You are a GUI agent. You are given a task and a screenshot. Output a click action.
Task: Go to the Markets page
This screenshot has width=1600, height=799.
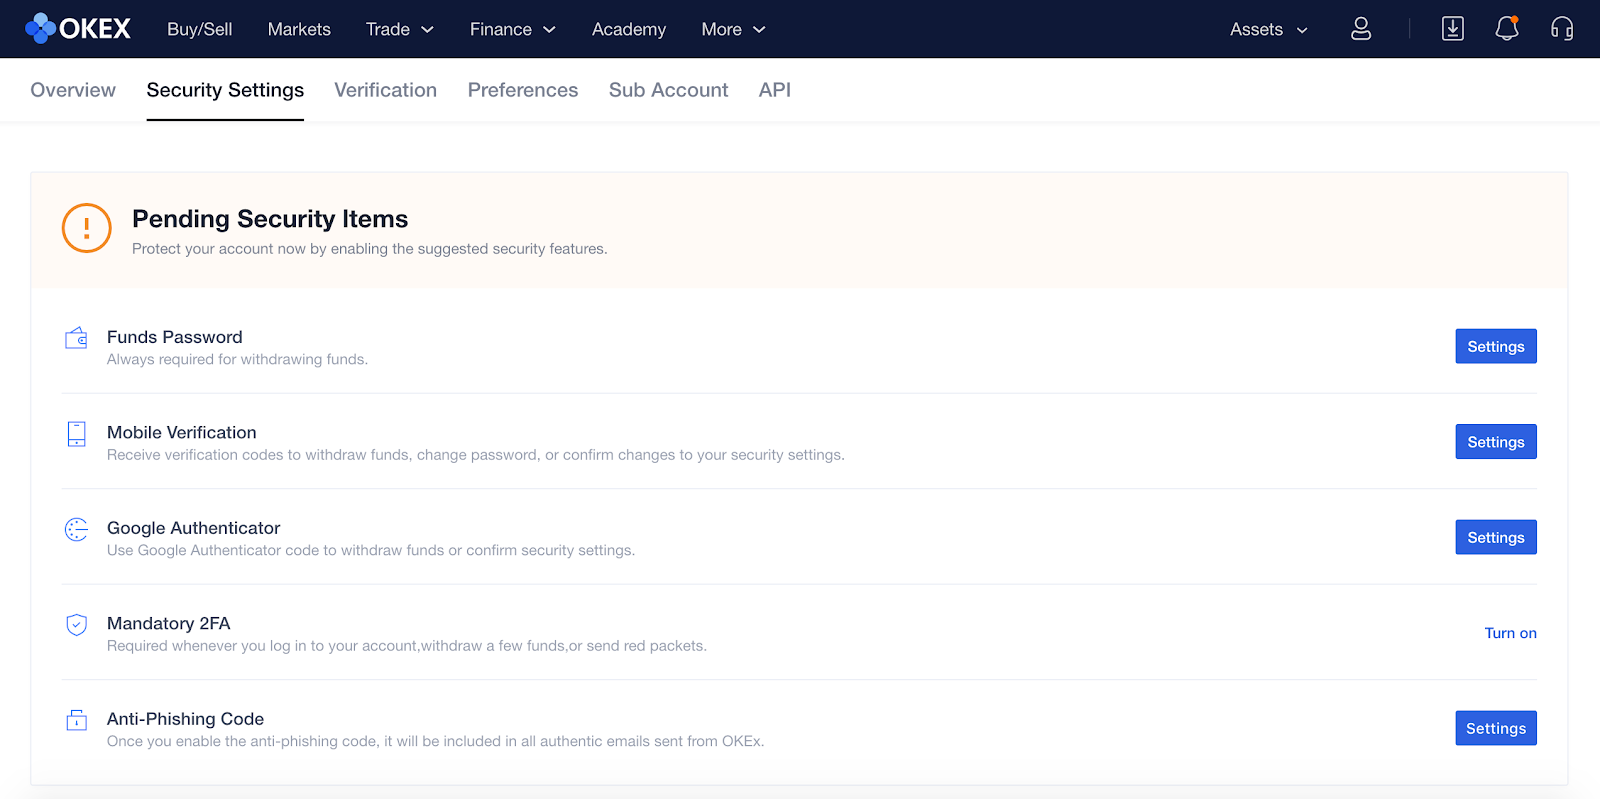[299, 29]
